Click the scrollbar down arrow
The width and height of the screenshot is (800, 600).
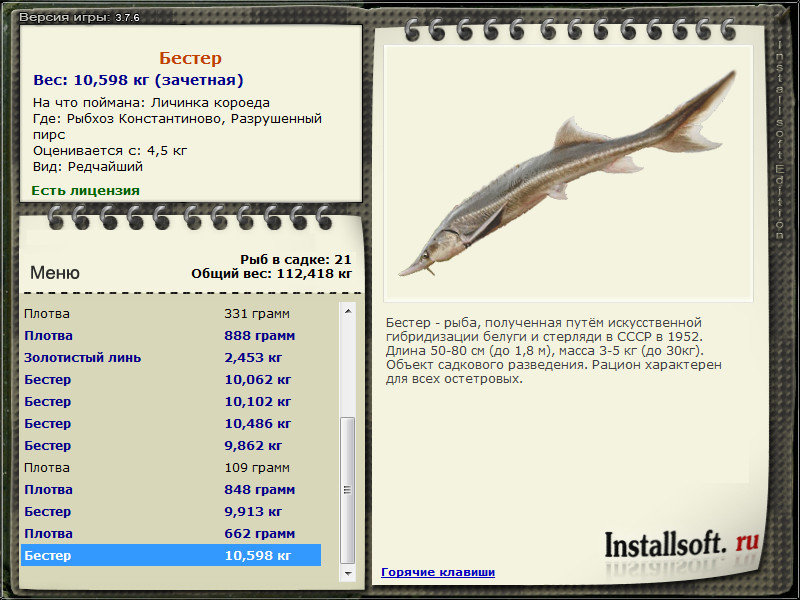(x=347, y=573)
